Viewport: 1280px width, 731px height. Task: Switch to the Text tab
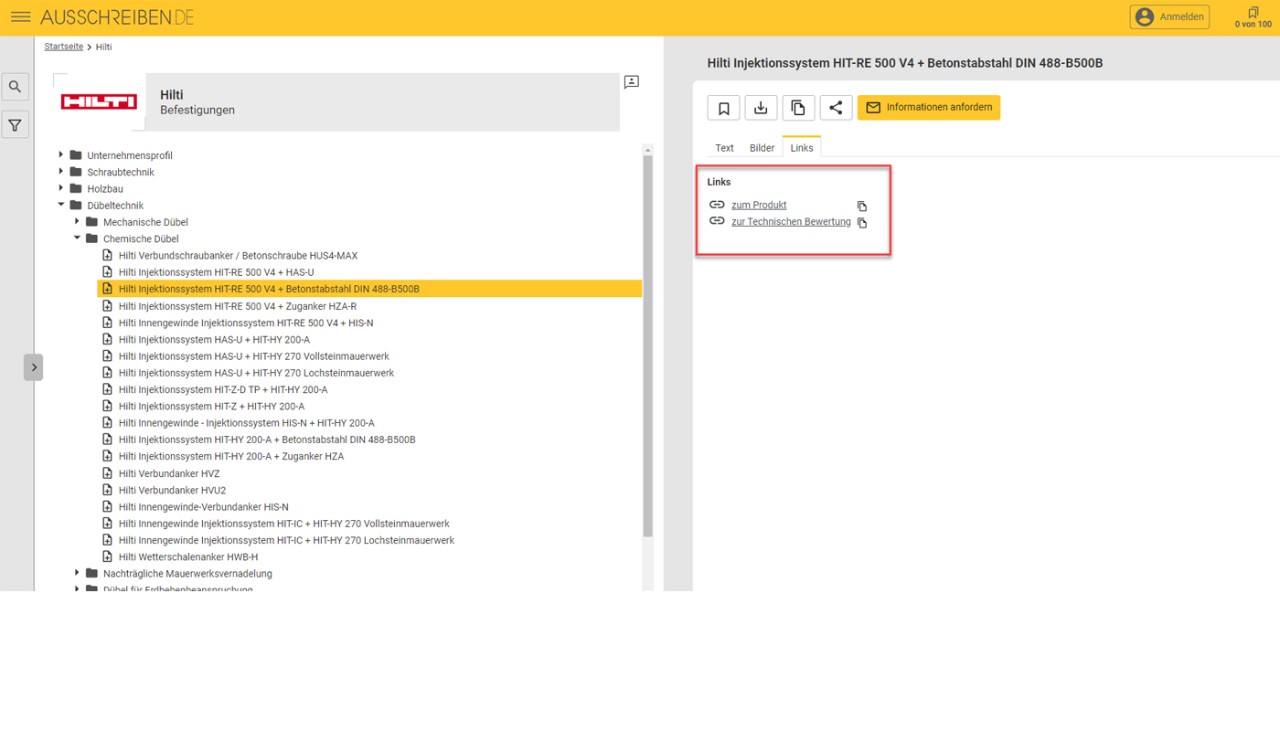(x=724, y=148)
